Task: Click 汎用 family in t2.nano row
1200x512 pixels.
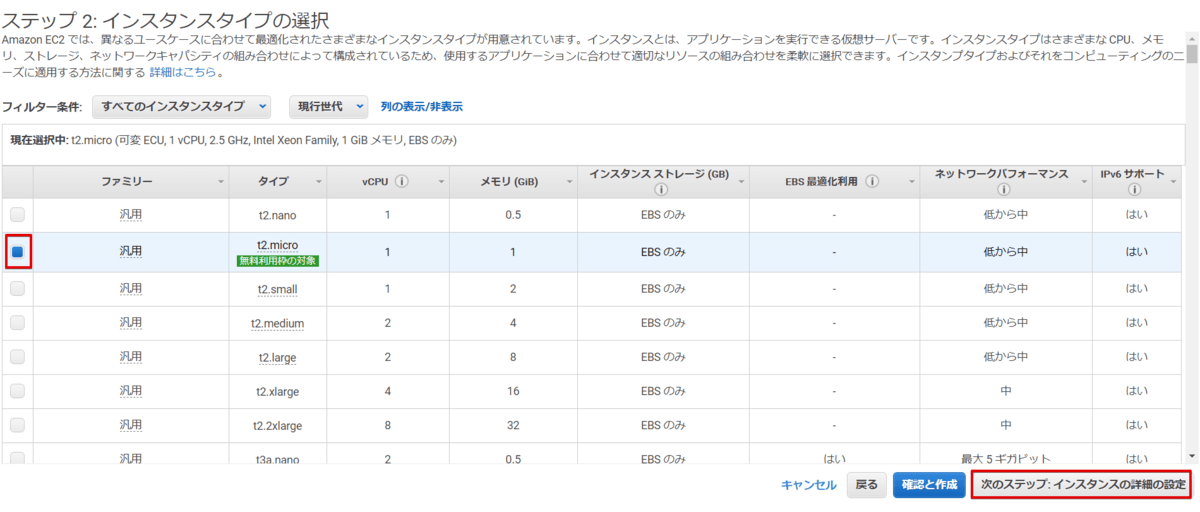Action: click(131, 214)
